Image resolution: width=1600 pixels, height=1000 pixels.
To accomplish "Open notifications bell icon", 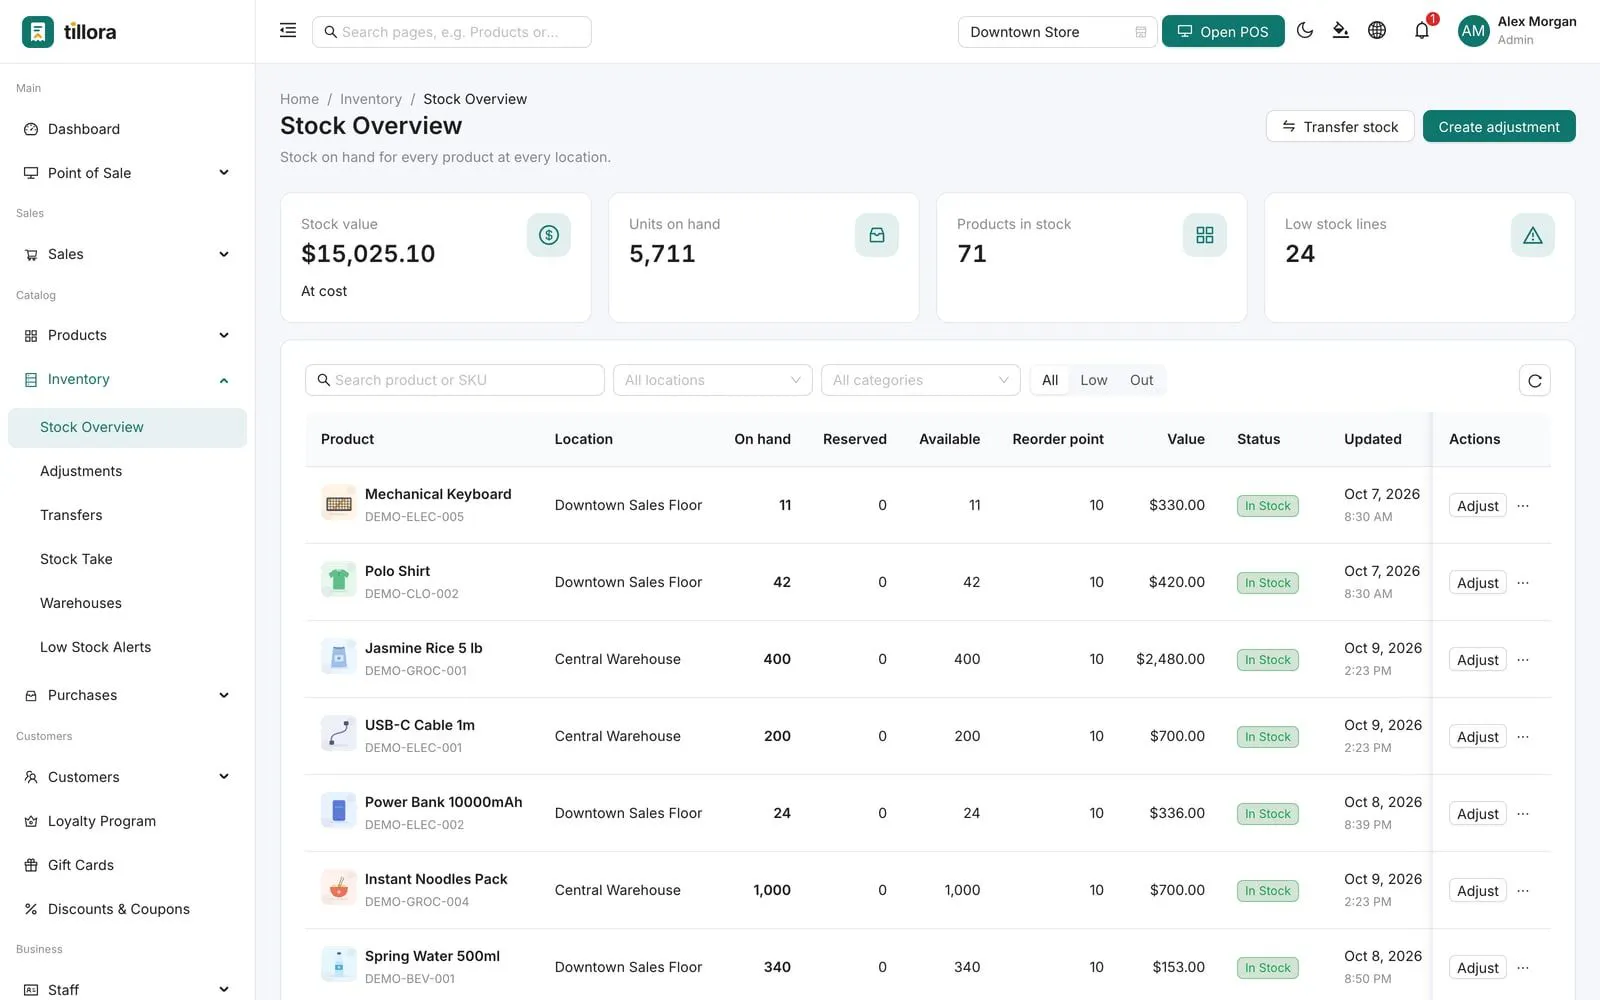I will point(1422,31).
